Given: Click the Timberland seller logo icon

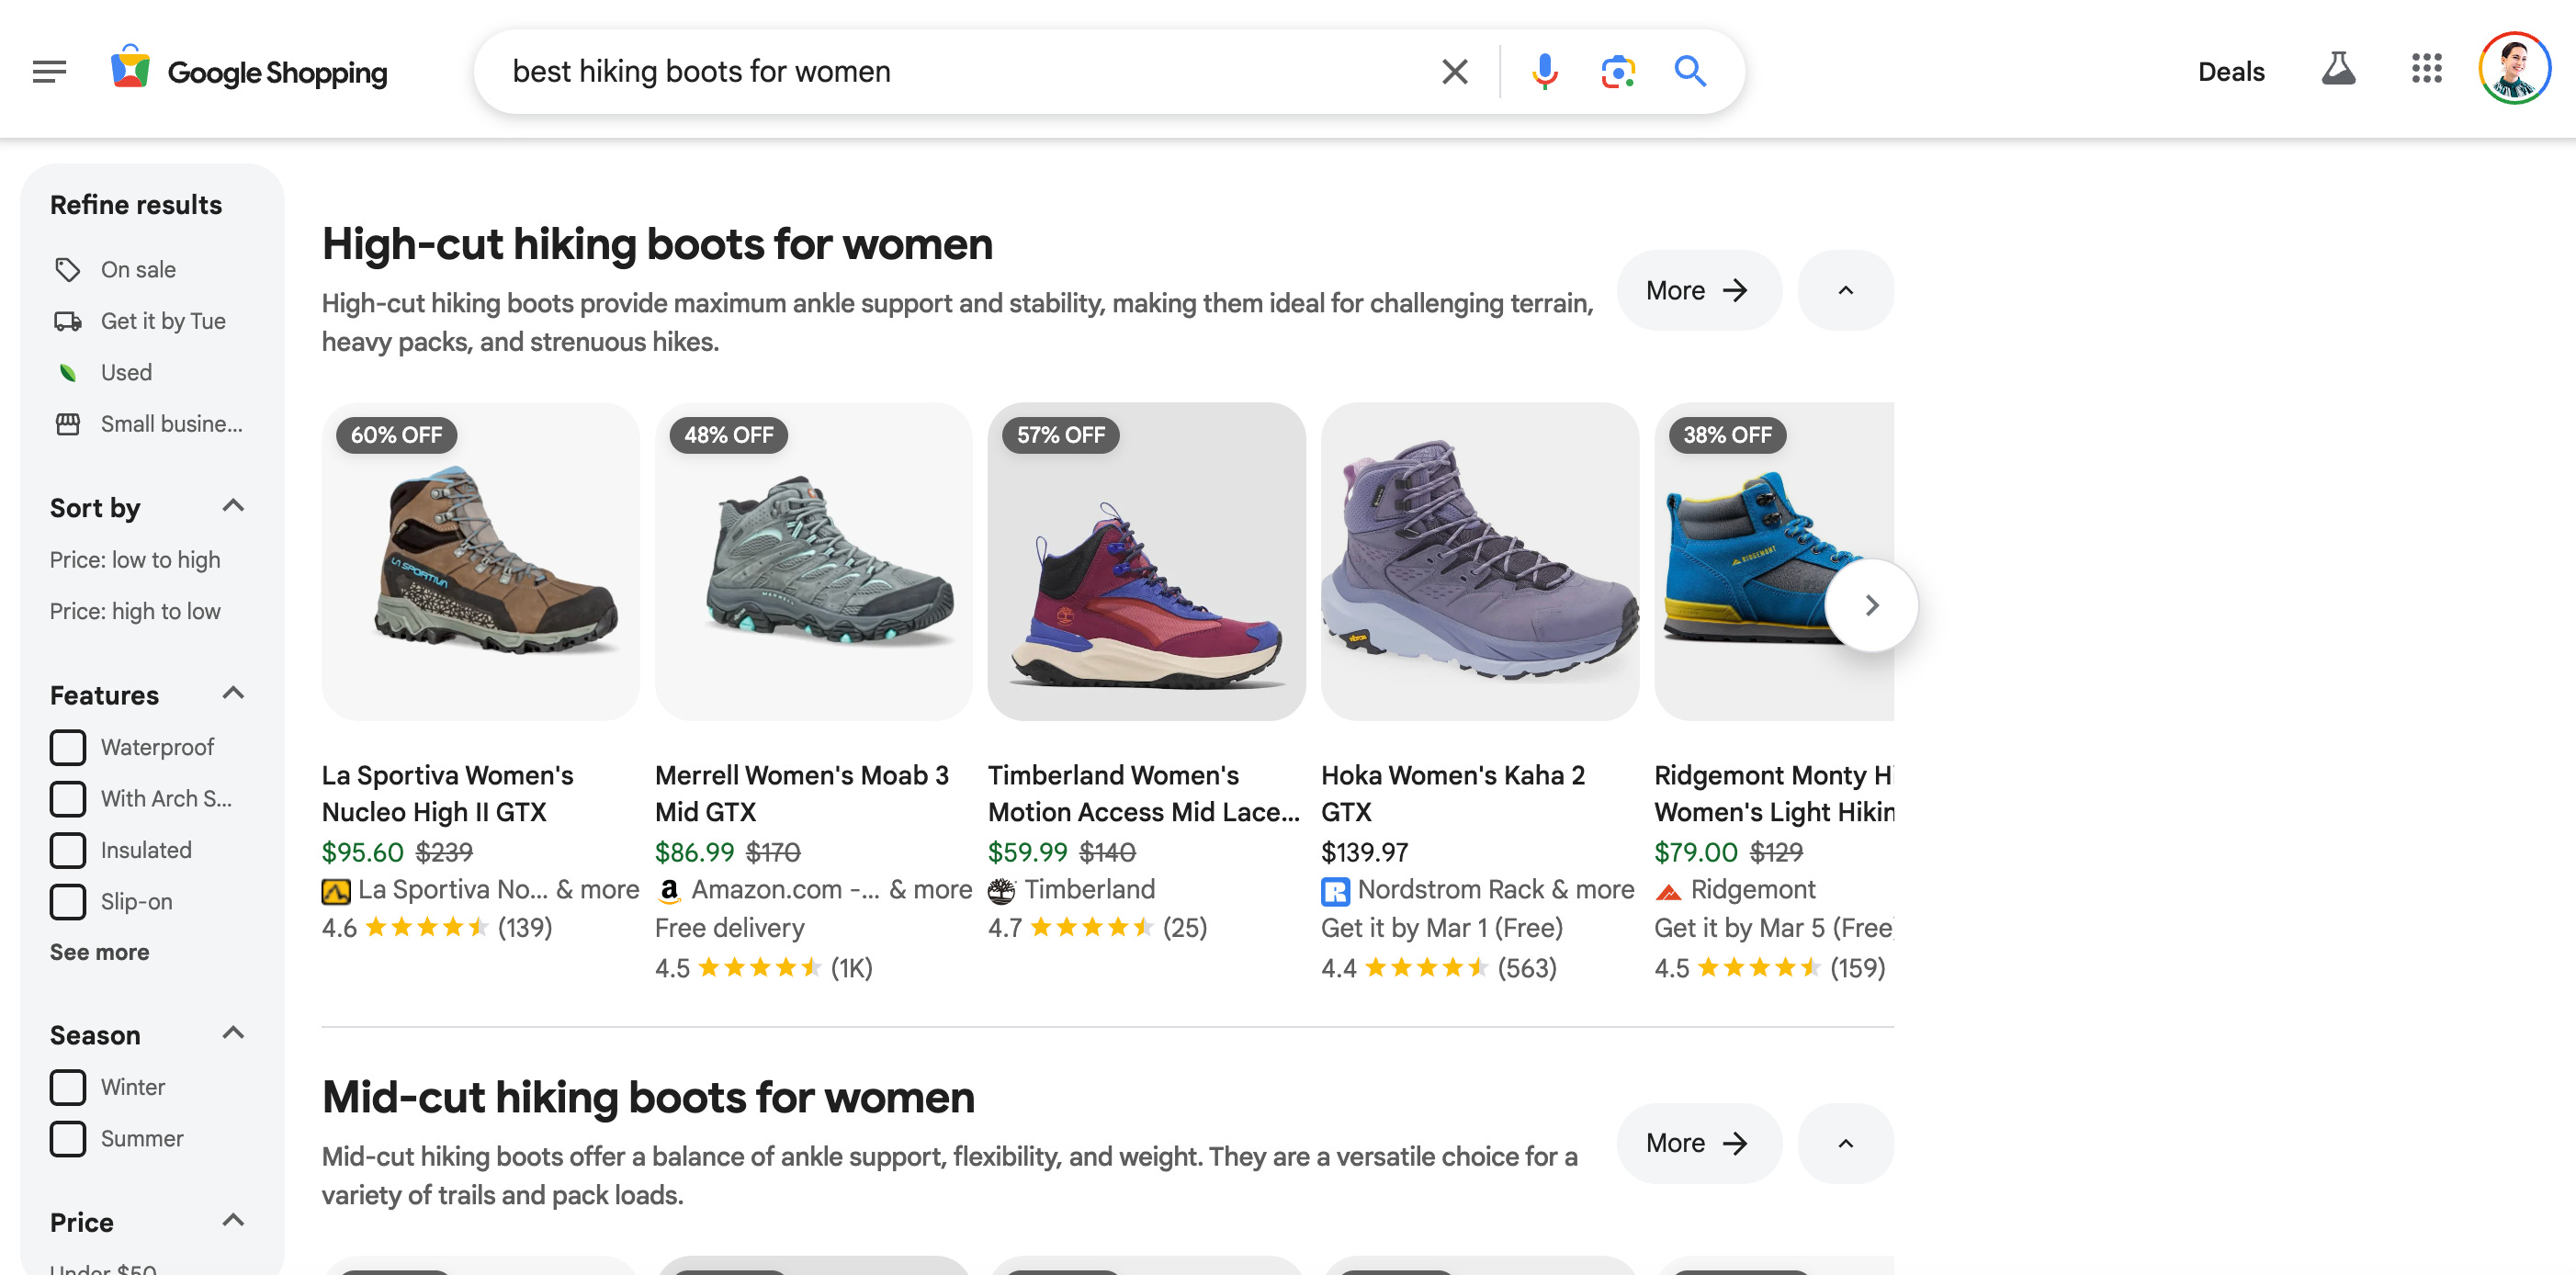Looking at the screenshot, I should click(x=1001, y=890).
